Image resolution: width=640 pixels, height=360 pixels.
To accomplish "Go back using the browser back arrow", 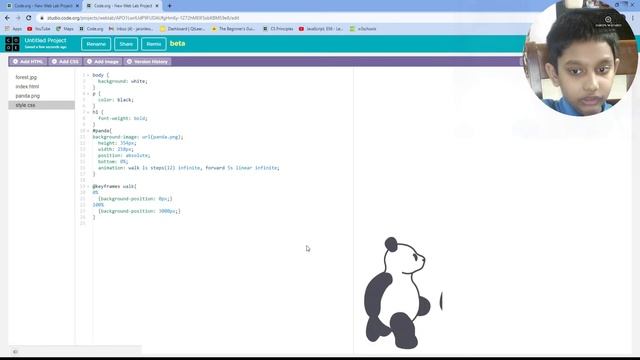I will (x=7, y=18).
